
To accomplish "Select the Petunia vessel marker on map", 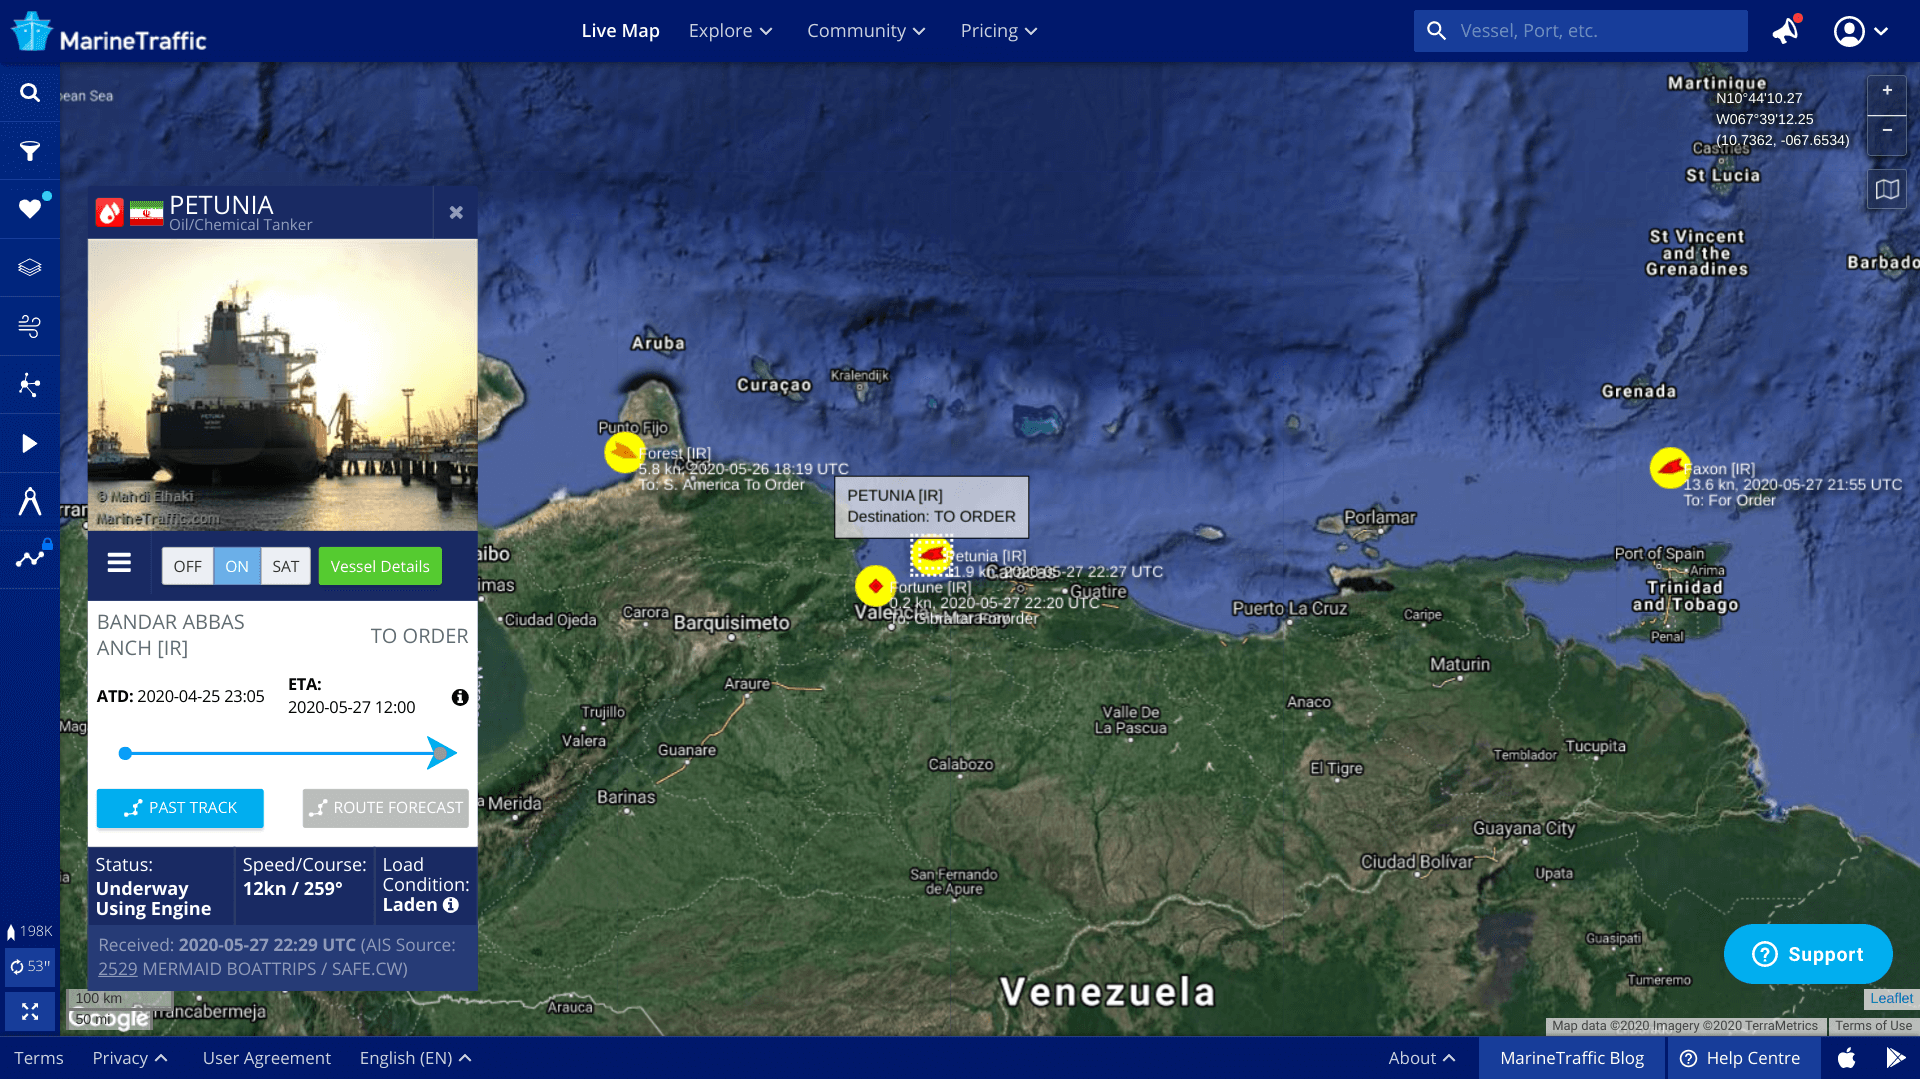I will 931,554.
